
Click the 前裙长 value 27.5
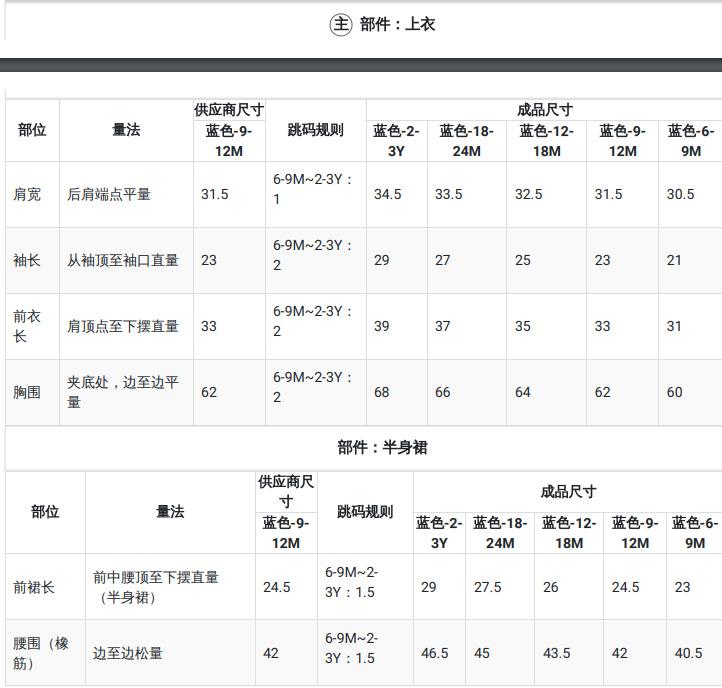pyautogui.click(x=488, y=587)
